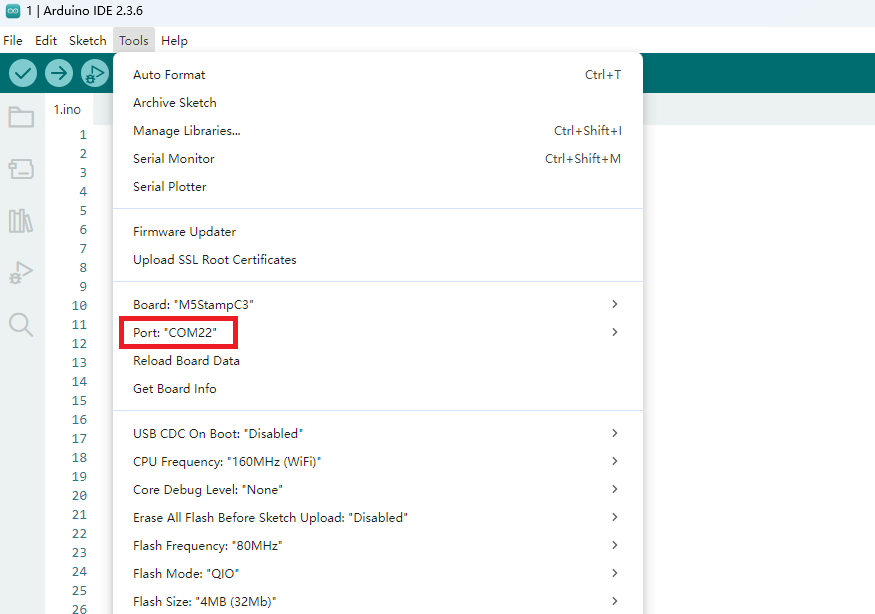Open the Search sidebar icon
The height and width of the screenshot is (614, 875).
21,324
